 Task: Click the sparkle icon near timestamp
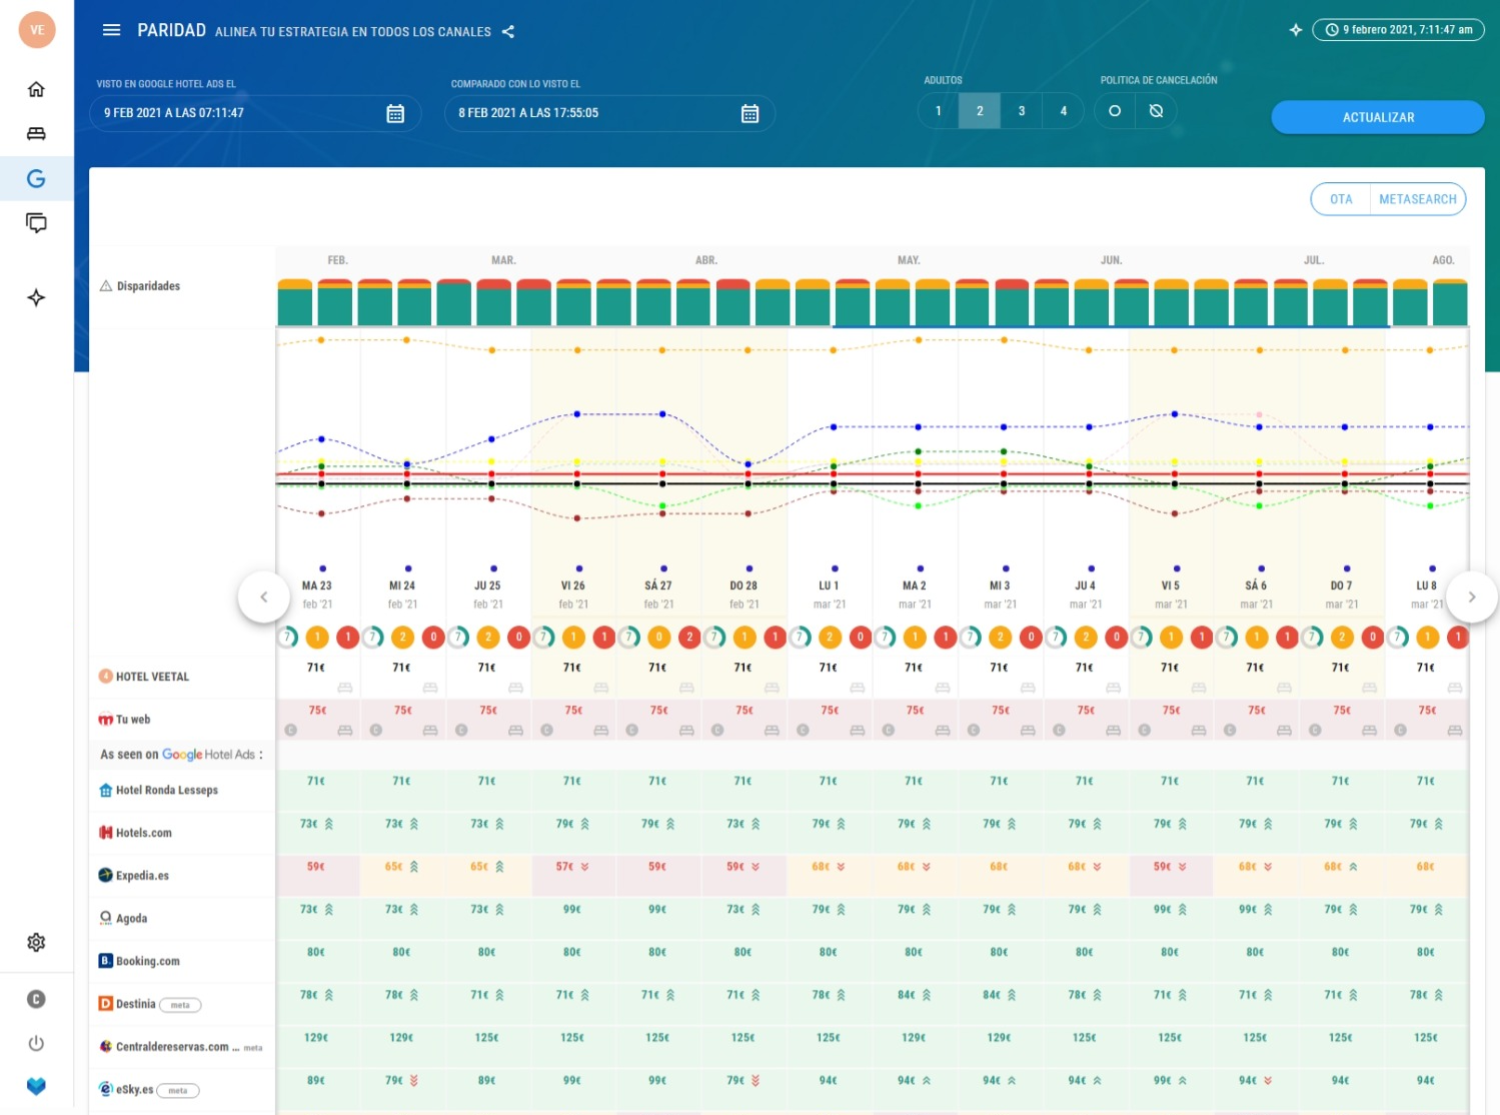1296,30
